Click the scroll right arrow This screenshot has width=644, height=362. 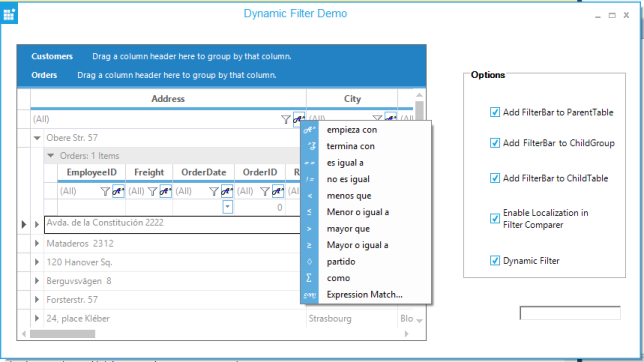(407, 334)
